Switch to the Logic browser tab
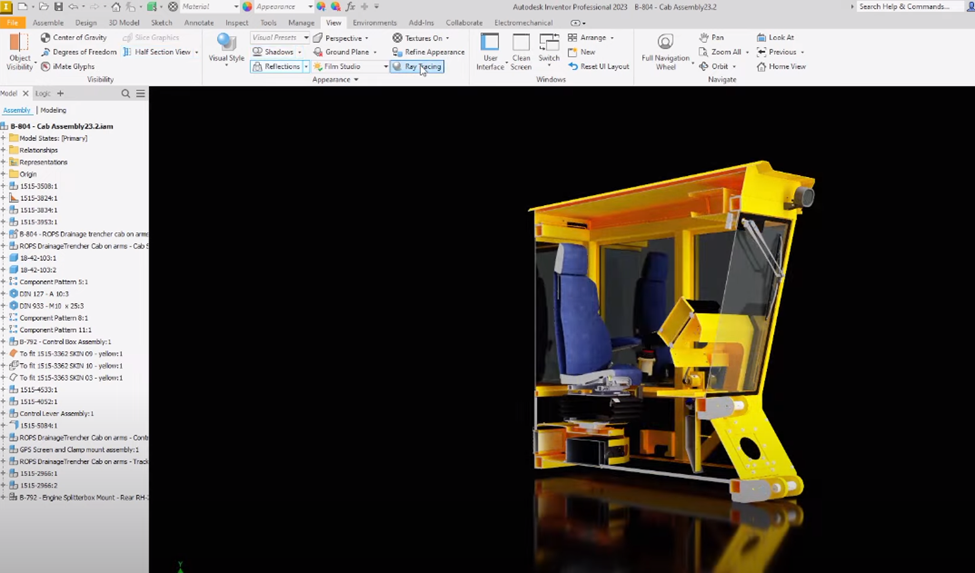 click(43, 93)
